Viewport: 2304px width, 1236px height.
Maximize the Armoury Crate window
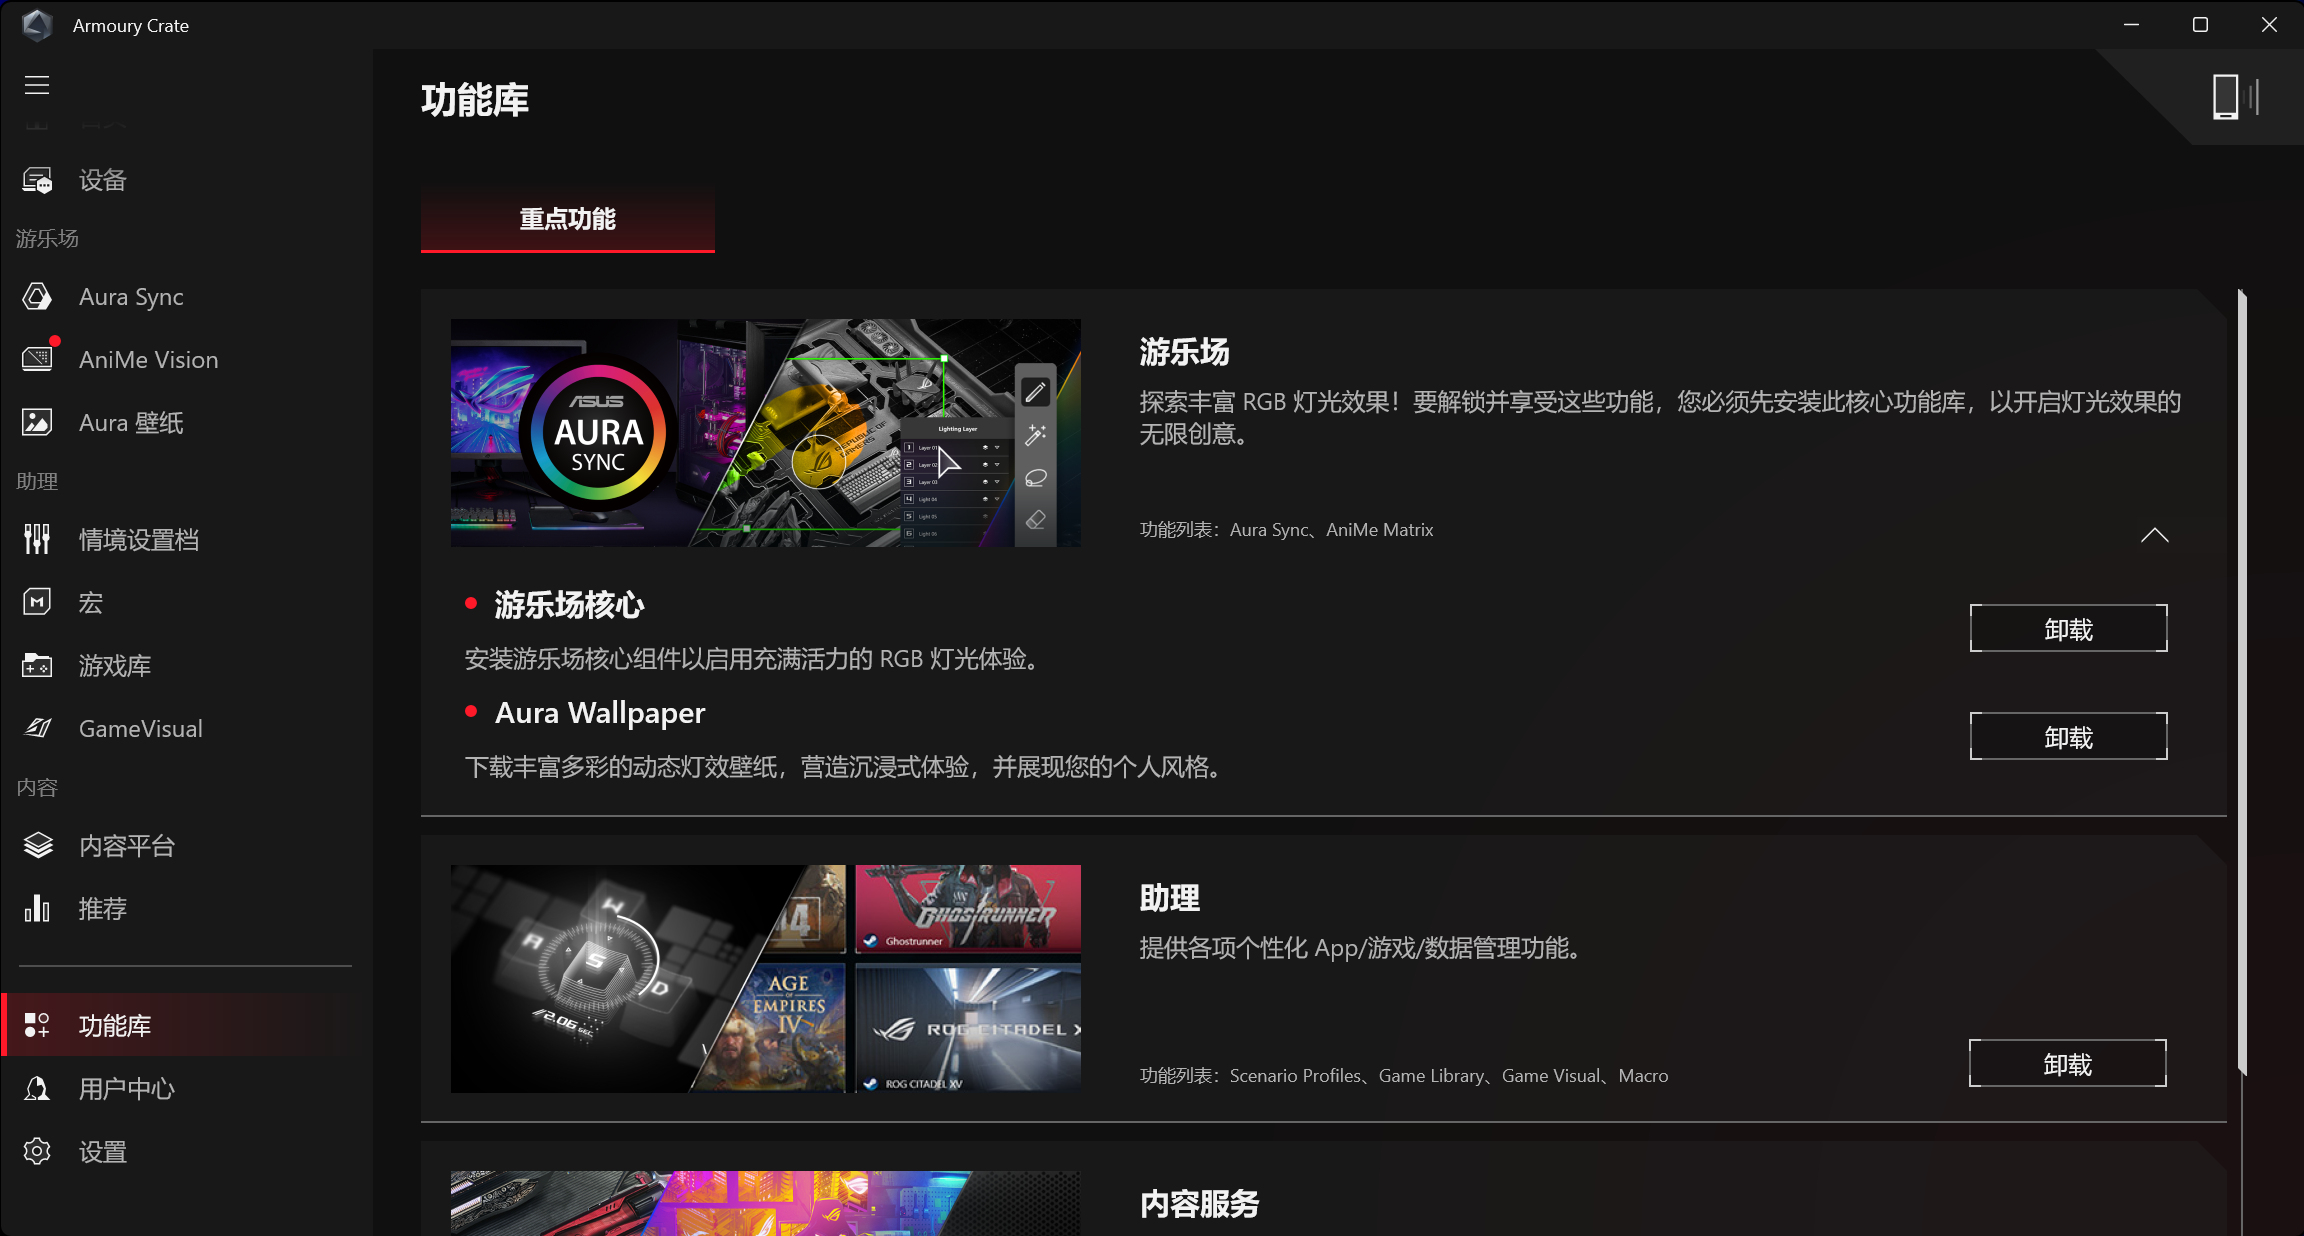pyautogui.click(x=2200, y=25)
